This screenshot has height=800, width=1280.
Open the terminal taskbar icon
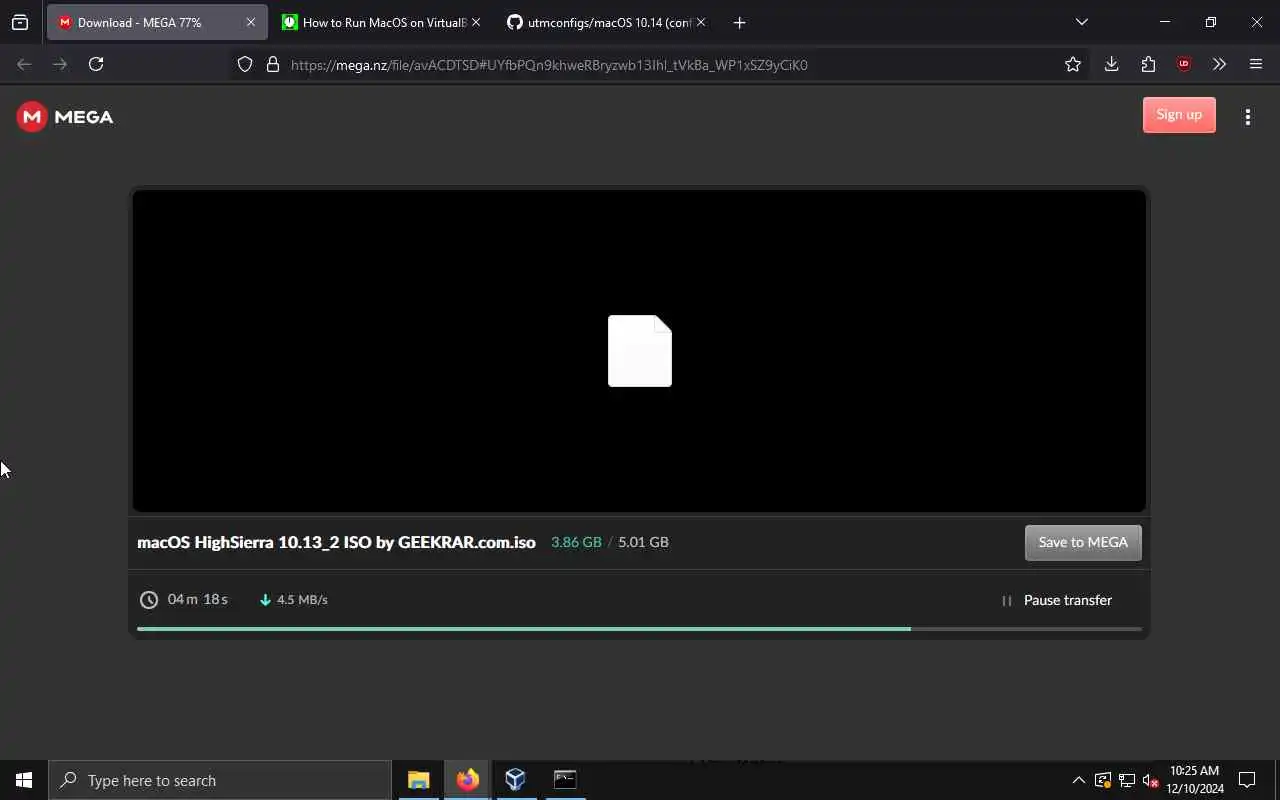pos(565,780)
